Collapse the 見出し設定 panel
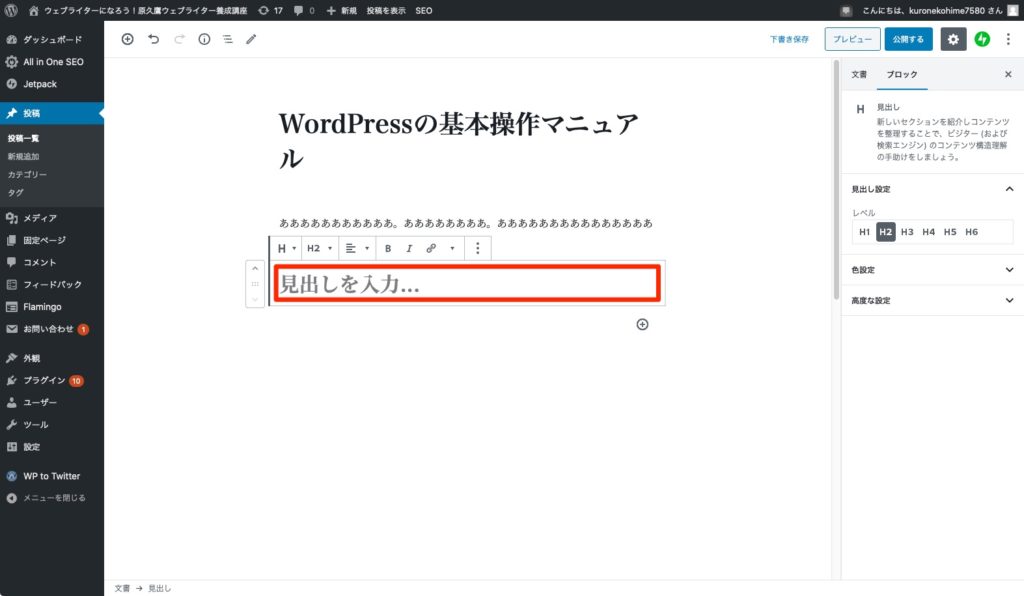This screenshot has height=596, width=1024. tap(932, 189)
